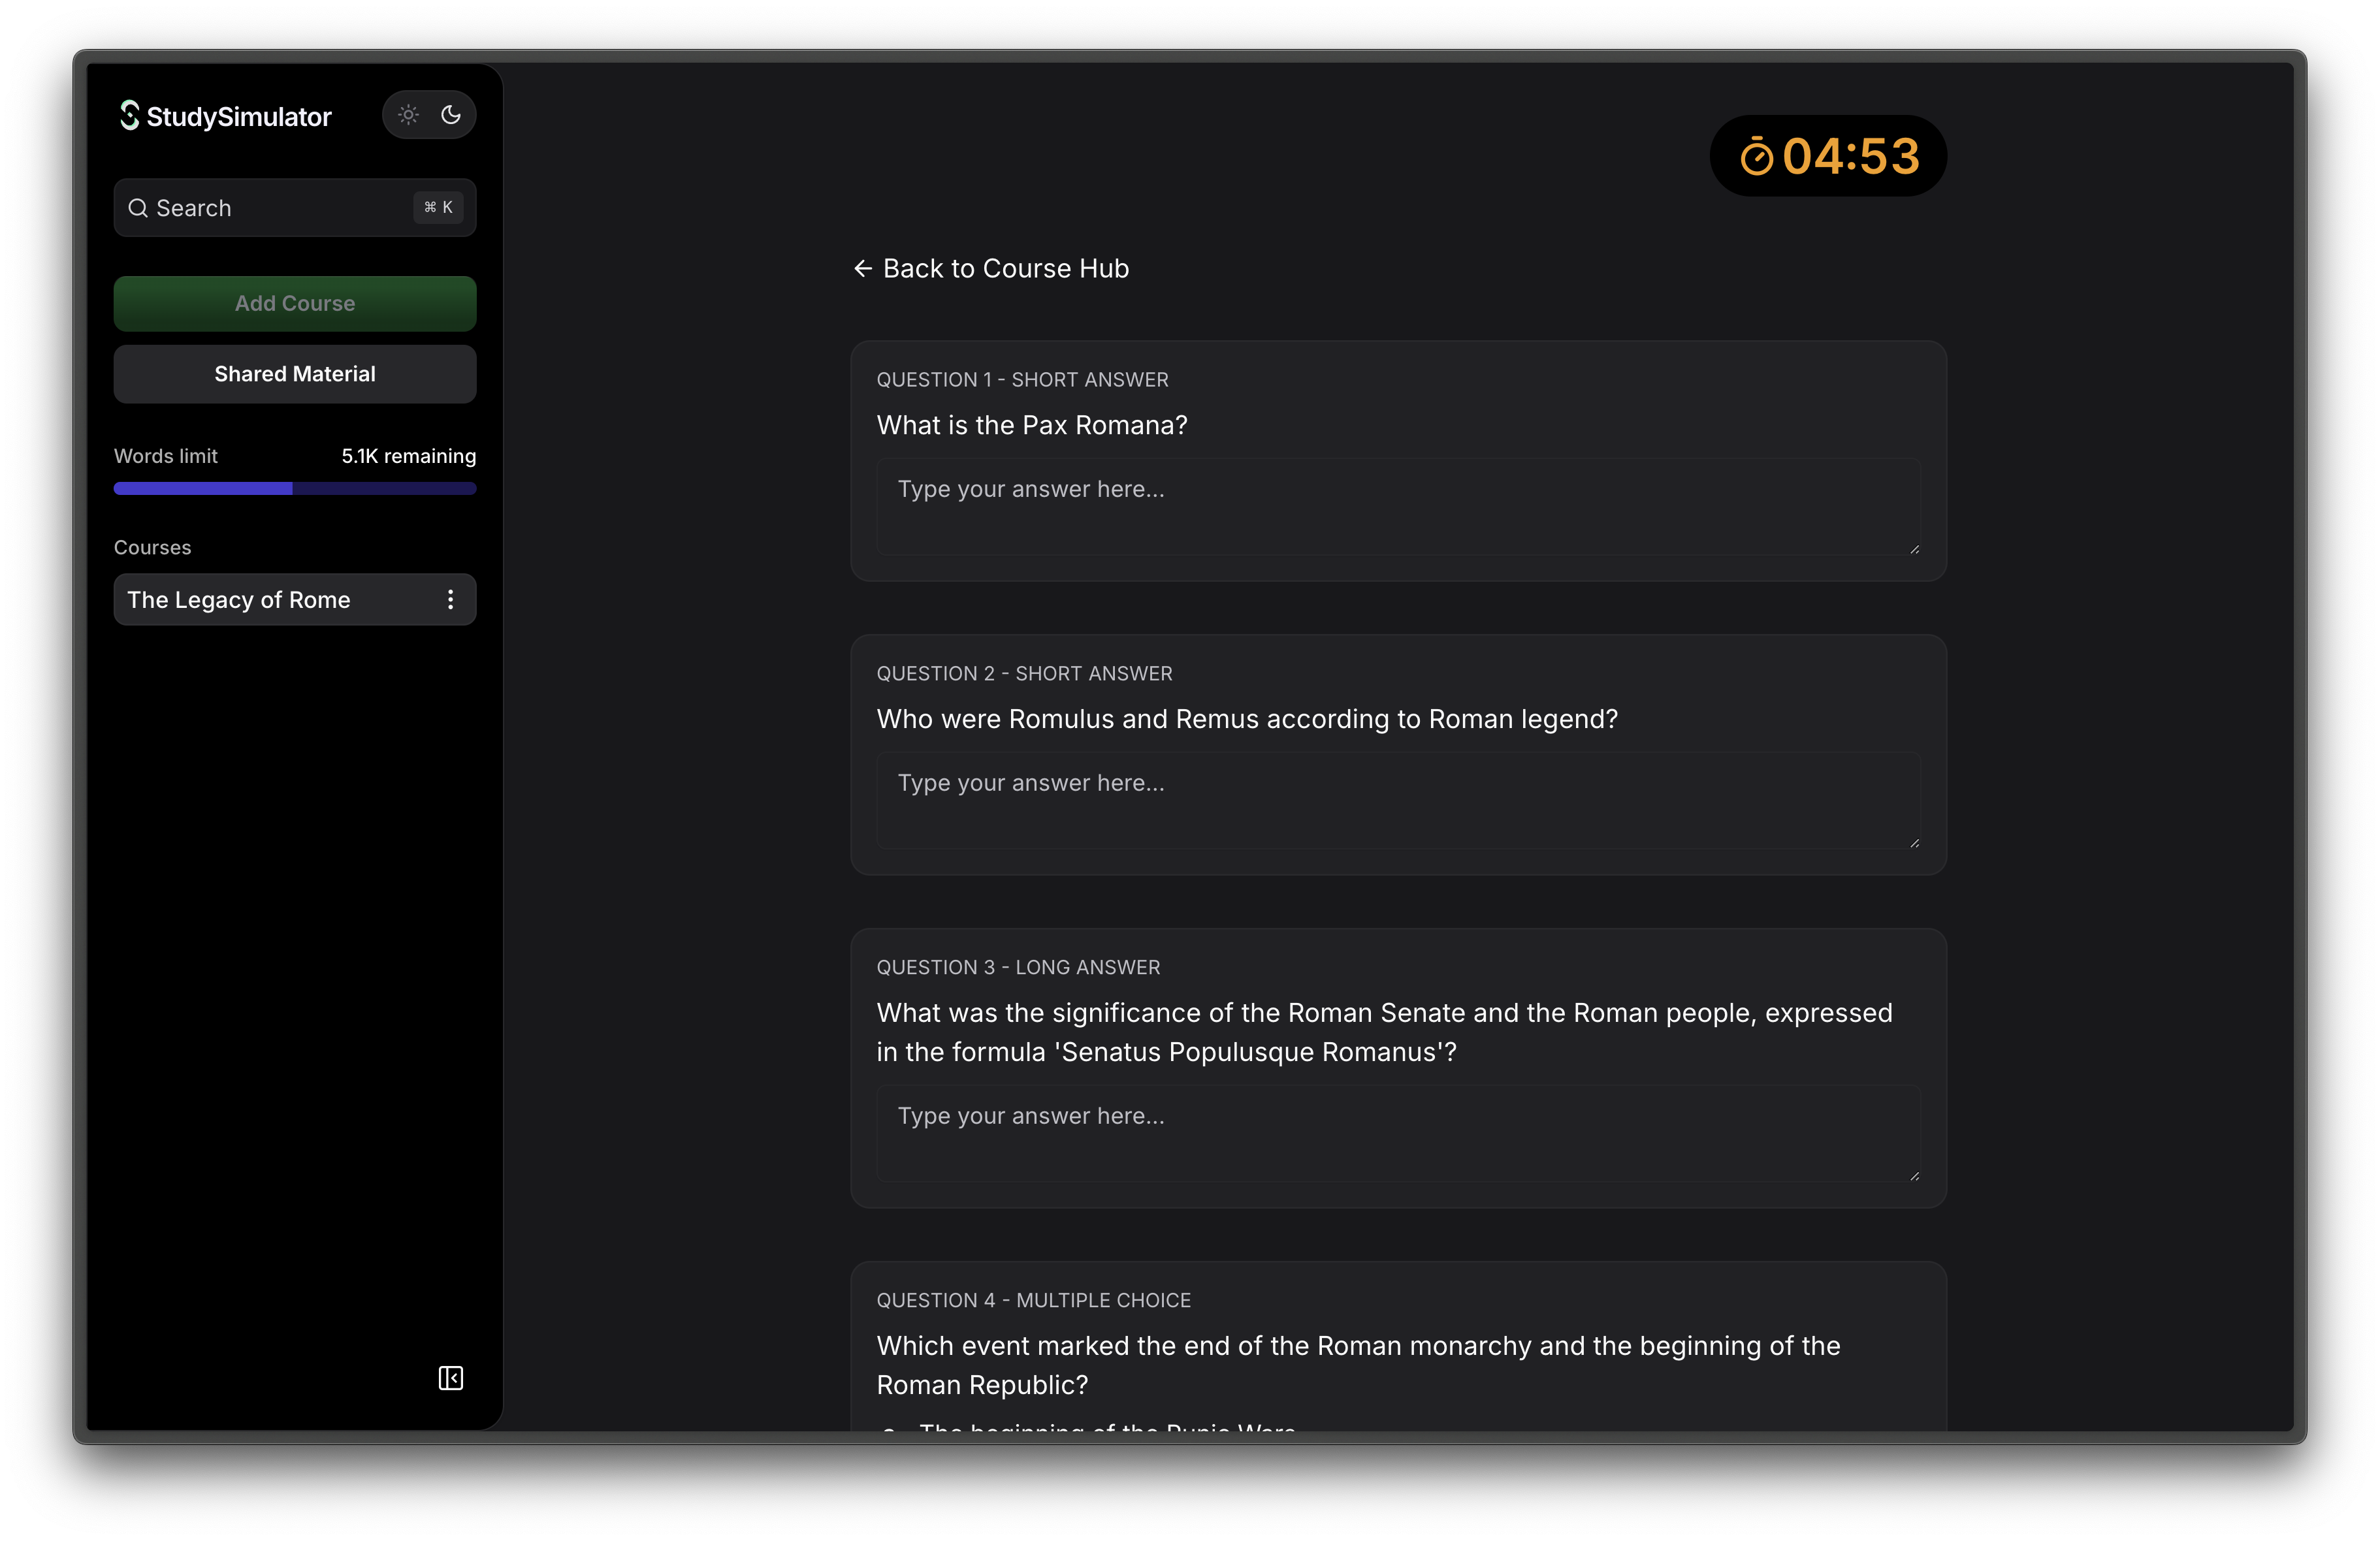Open The Legacy of Rome options menu

point(450,599)
